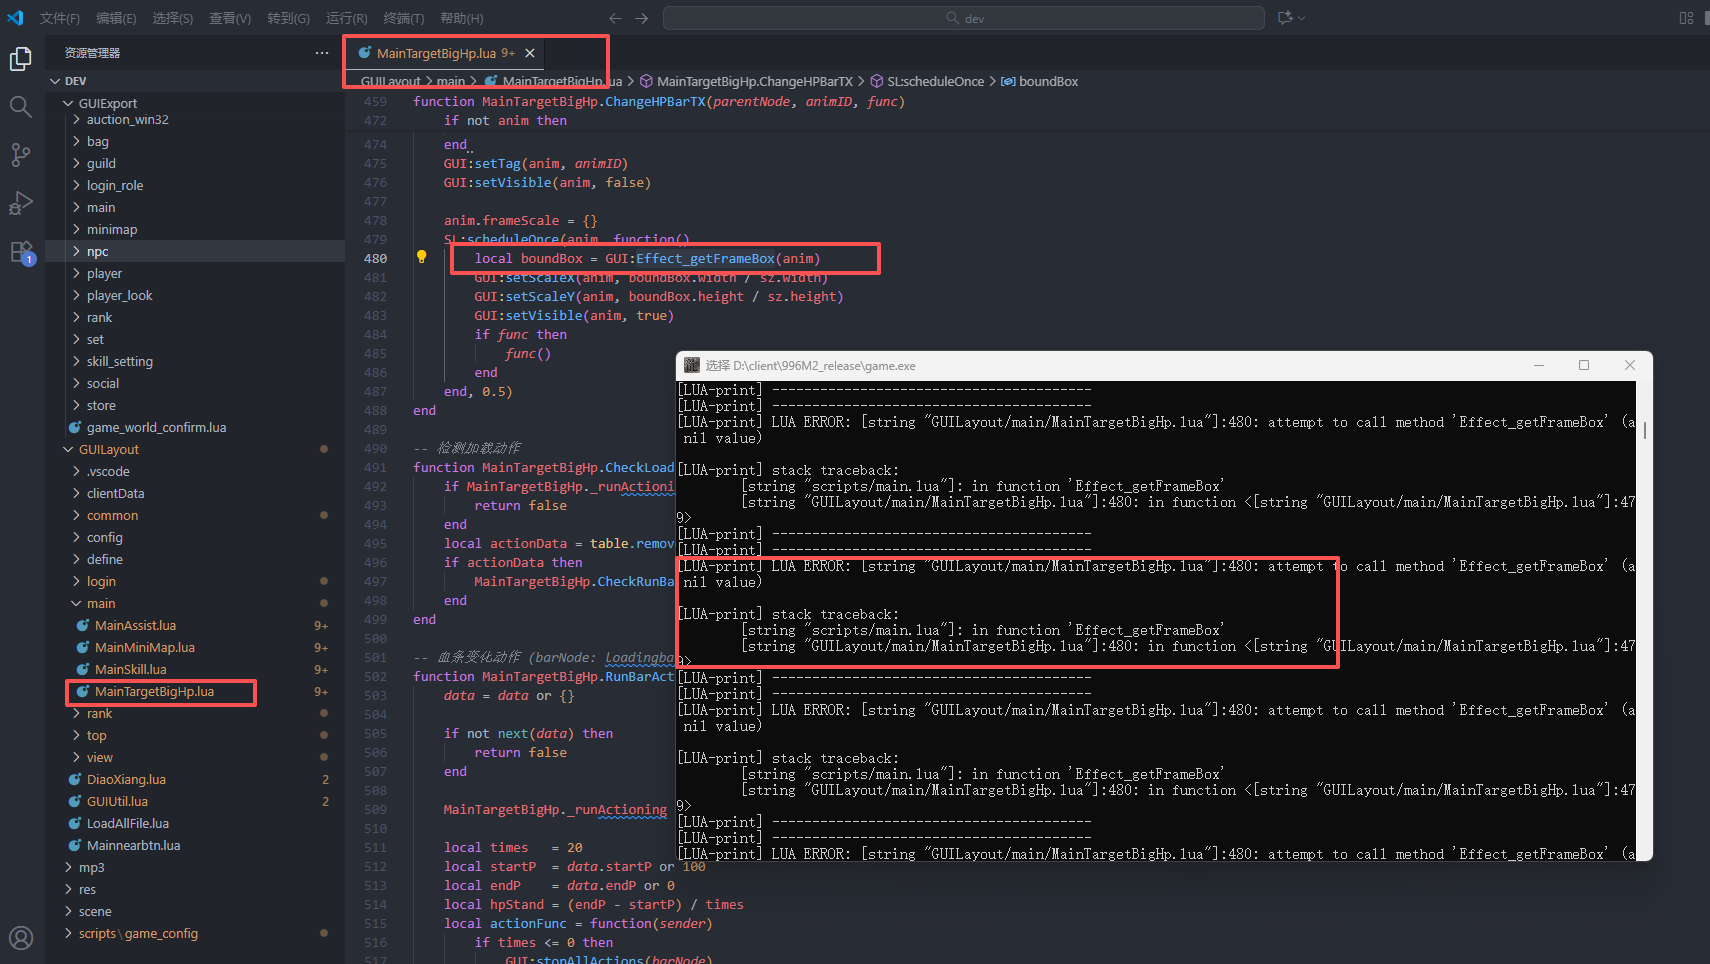This screenshot has width=1710, height=964.
Task: Close the MainTargetBigHp.lua editor tab
Action: 530,53
